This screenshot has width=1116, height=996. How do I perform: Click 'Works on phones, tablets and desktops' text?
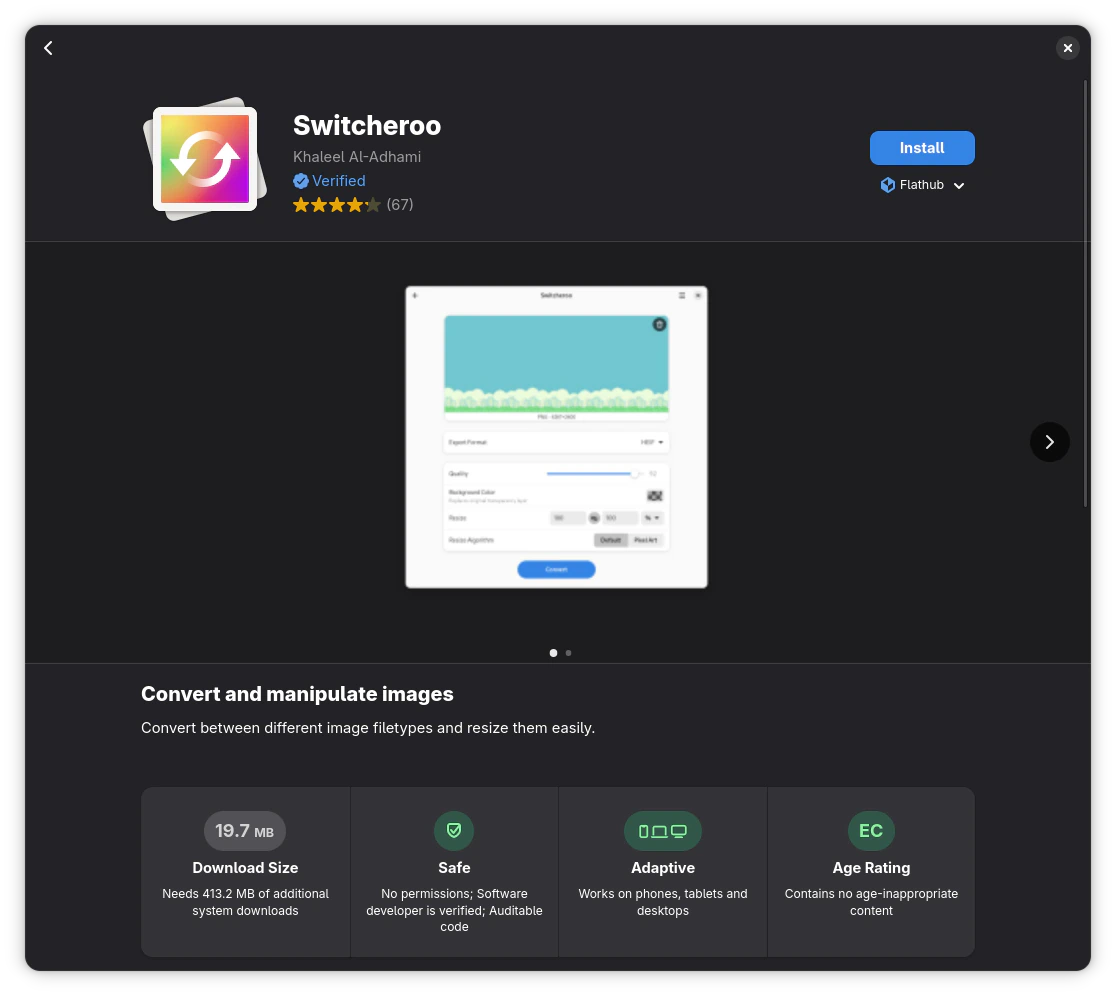663,902
